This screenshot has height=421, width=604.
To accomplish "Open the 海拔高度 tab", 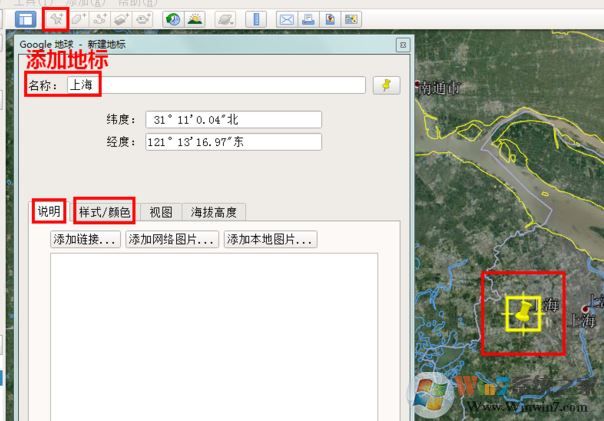I will [214, 212].
